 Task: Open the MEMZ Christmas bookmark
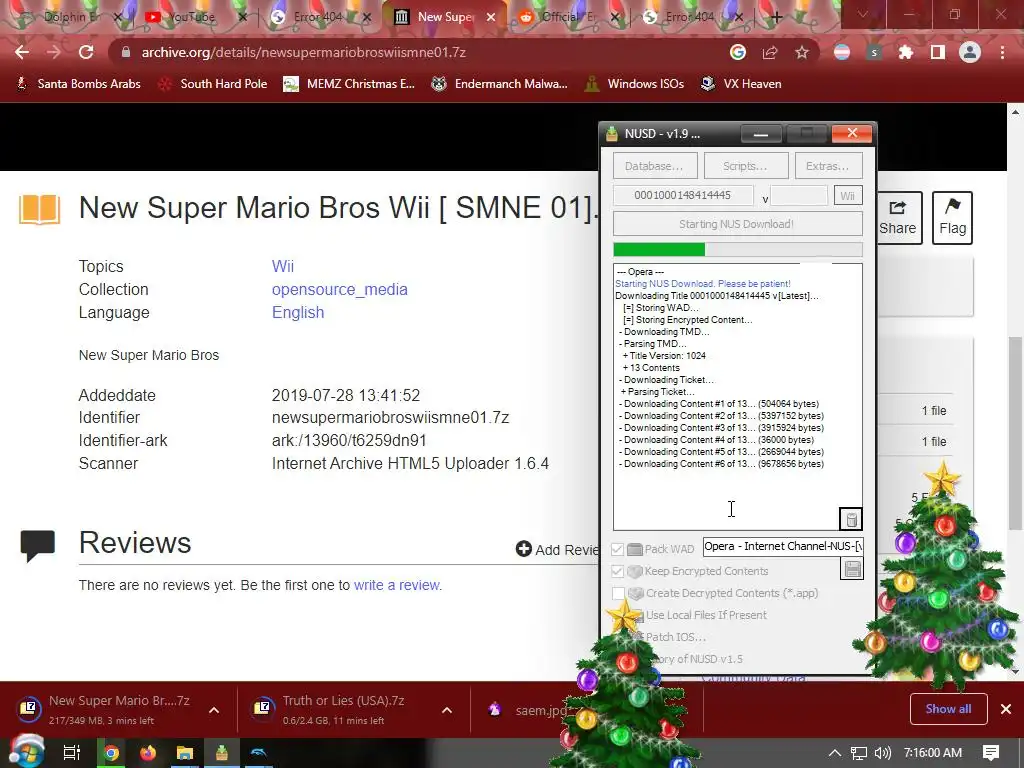tap(349, 84)
